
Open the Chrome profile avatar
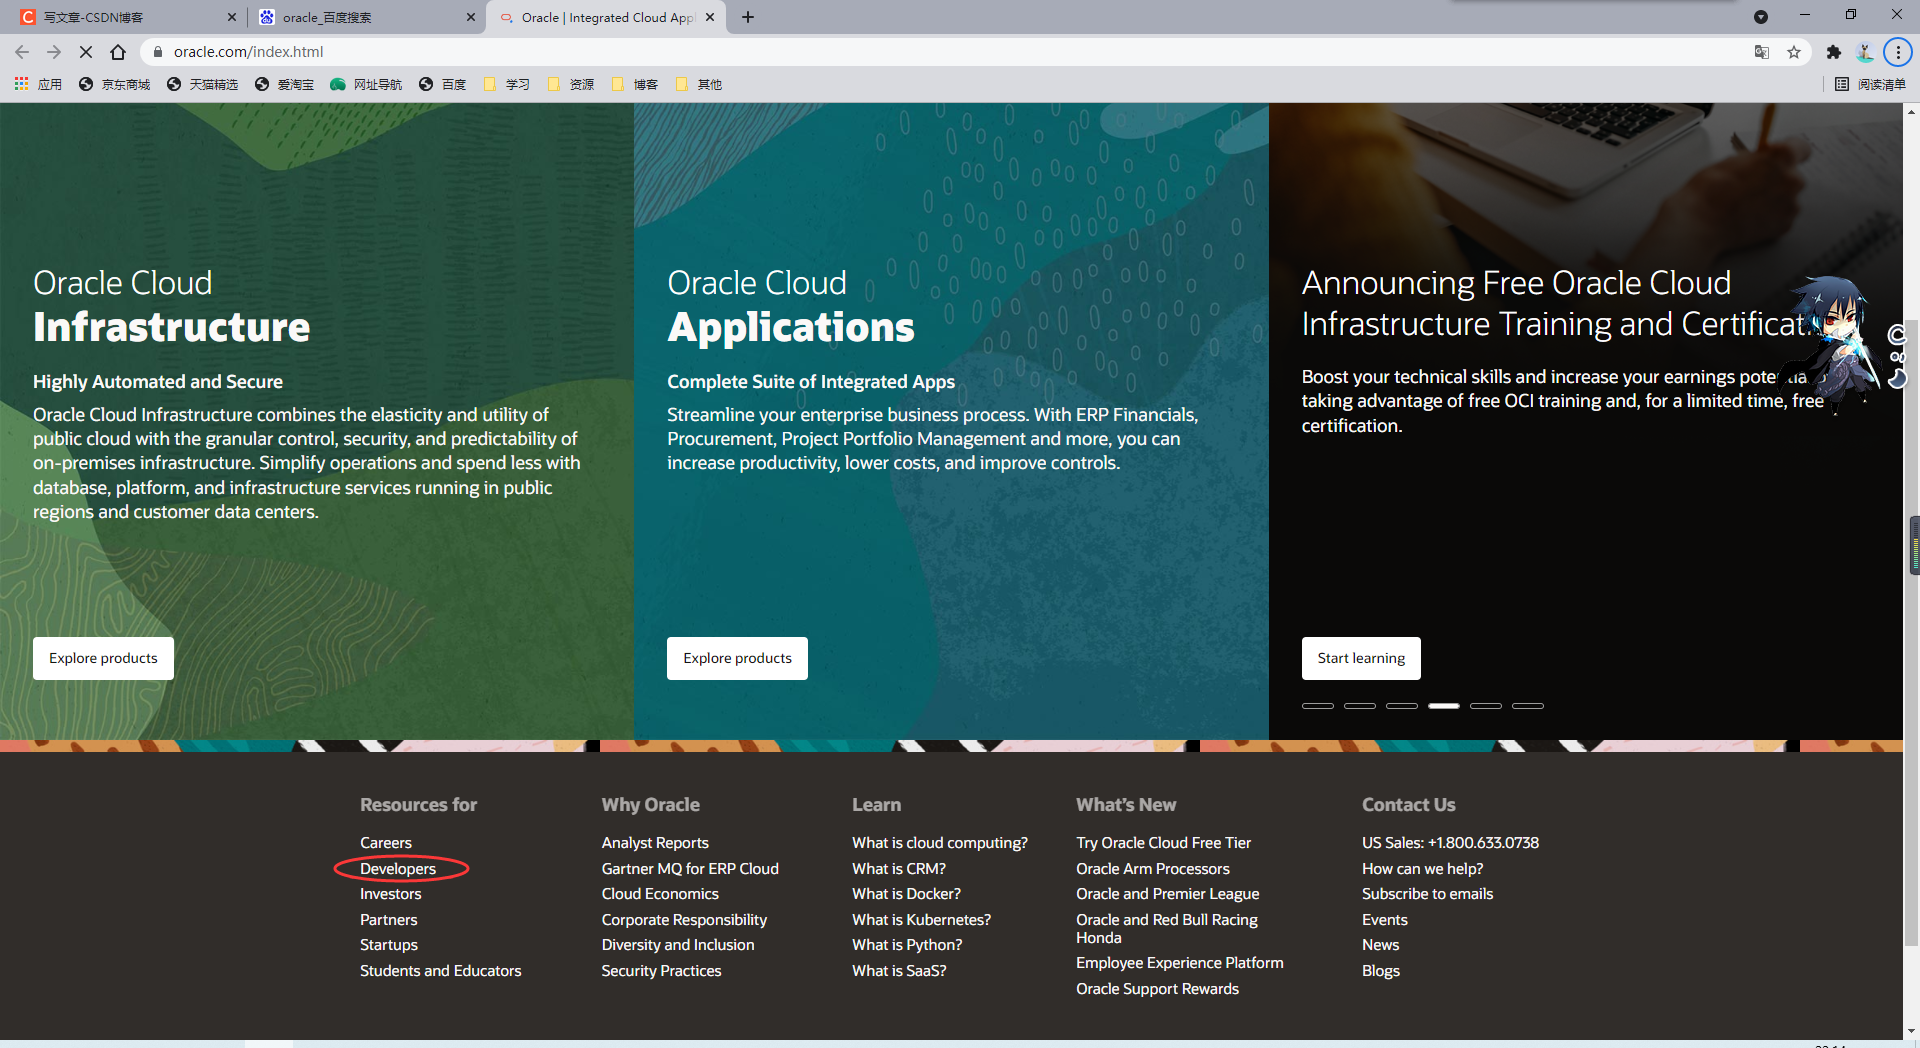pos(1865,52)
